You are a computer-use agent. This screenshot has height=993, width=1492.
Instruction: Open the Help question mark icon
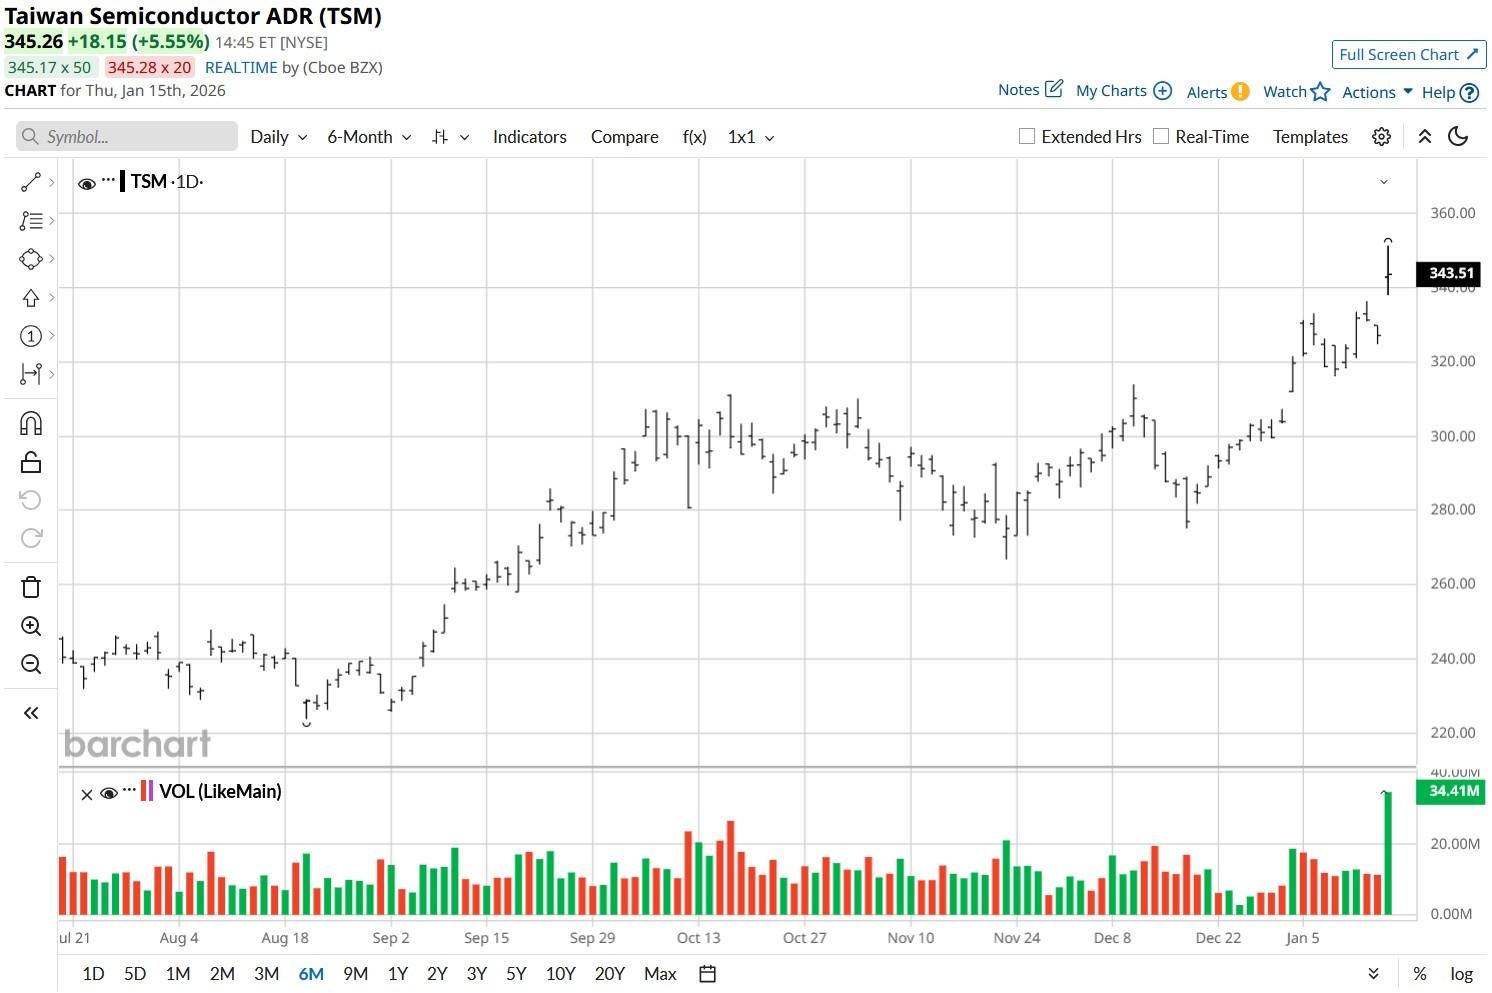click(1469, 93)
